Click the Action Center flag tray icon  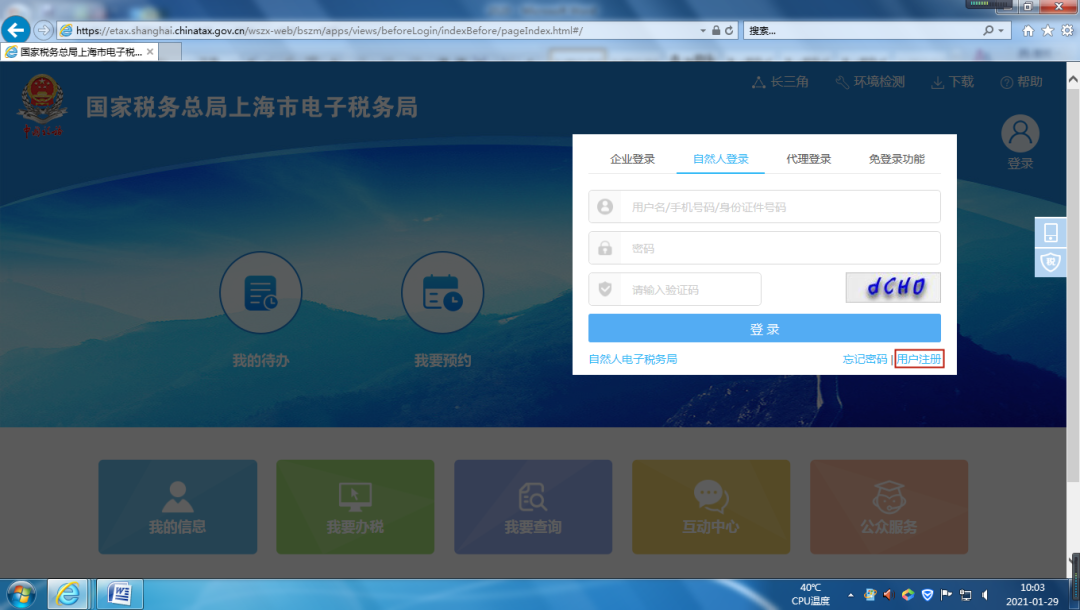(946, 595)
